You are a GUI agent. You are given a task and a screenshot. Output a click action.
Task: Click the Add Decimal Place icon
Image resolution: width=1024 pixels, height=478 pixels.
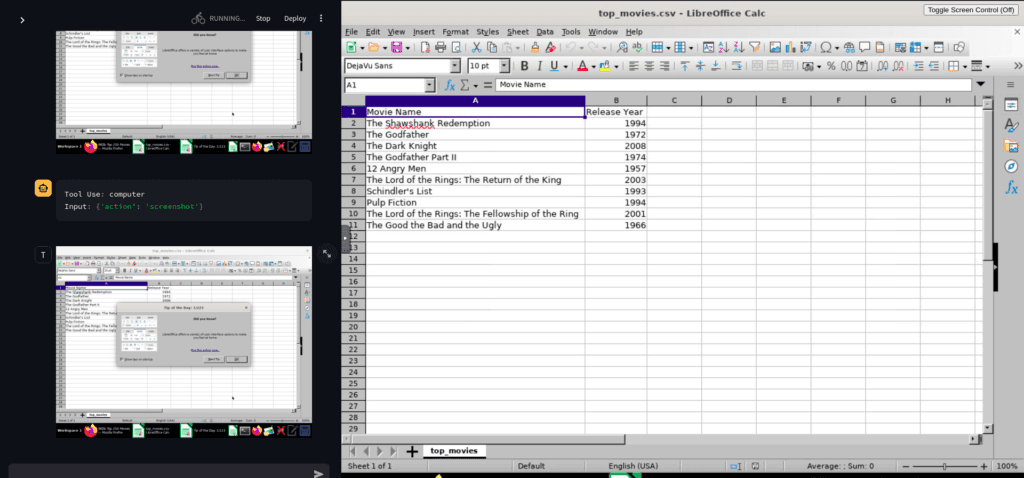click(882, 66)
